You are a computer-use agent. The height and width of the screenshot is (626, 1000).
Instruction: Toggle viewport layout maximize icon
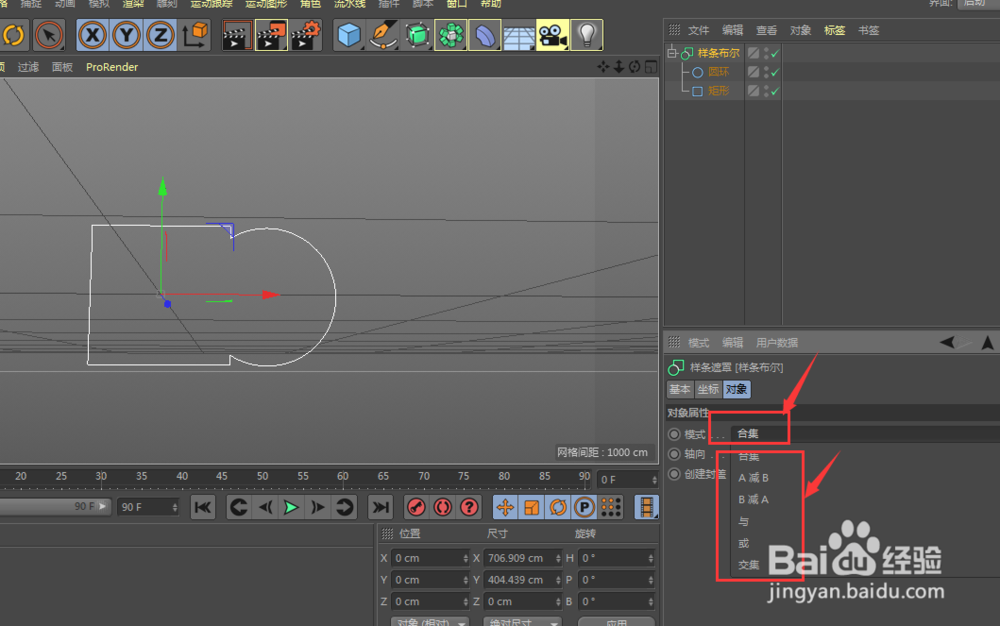click(x=651, y=66)
